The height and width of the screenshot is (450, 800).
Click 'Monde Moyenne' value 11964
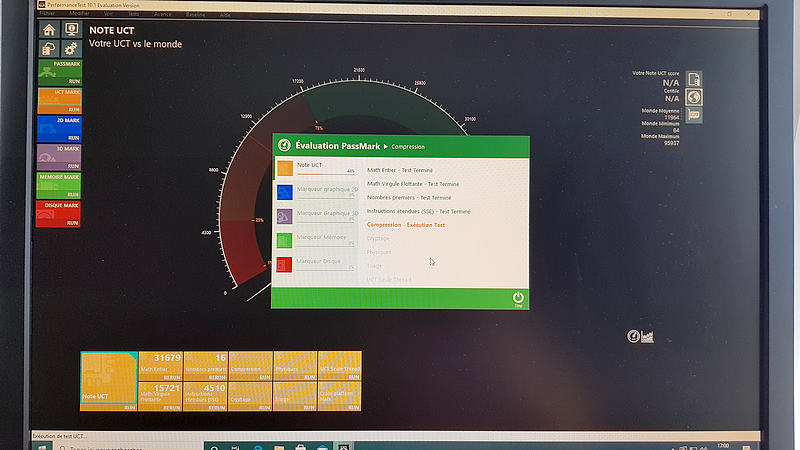click(x=671, y=117)
